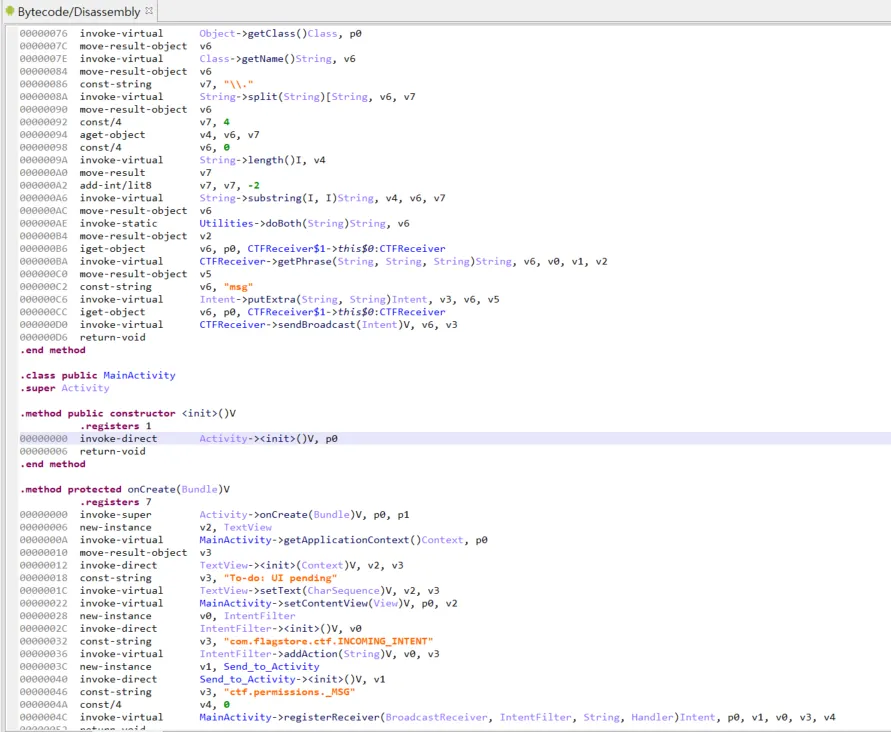The height and width of the screenshot is (732, 891).
Task: Click the .super Activity class reference
Action: click(85, 388)
